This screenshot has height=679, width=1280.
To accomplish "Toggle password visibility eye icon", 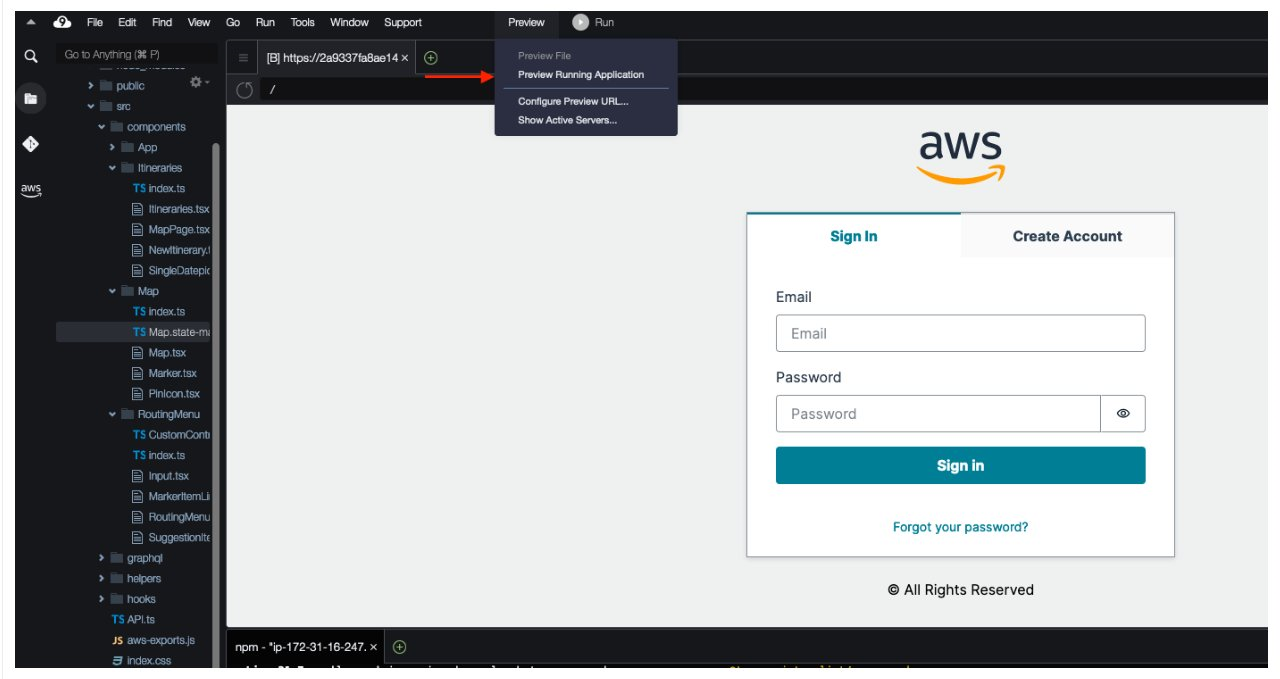I will tap(1123, 413).
